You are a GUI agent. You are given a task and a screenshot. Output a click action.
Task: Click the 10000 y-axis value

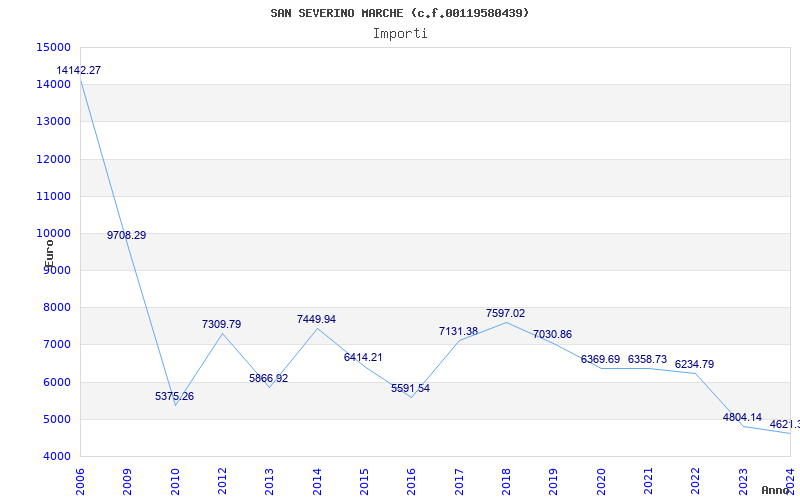pos(54,234)
